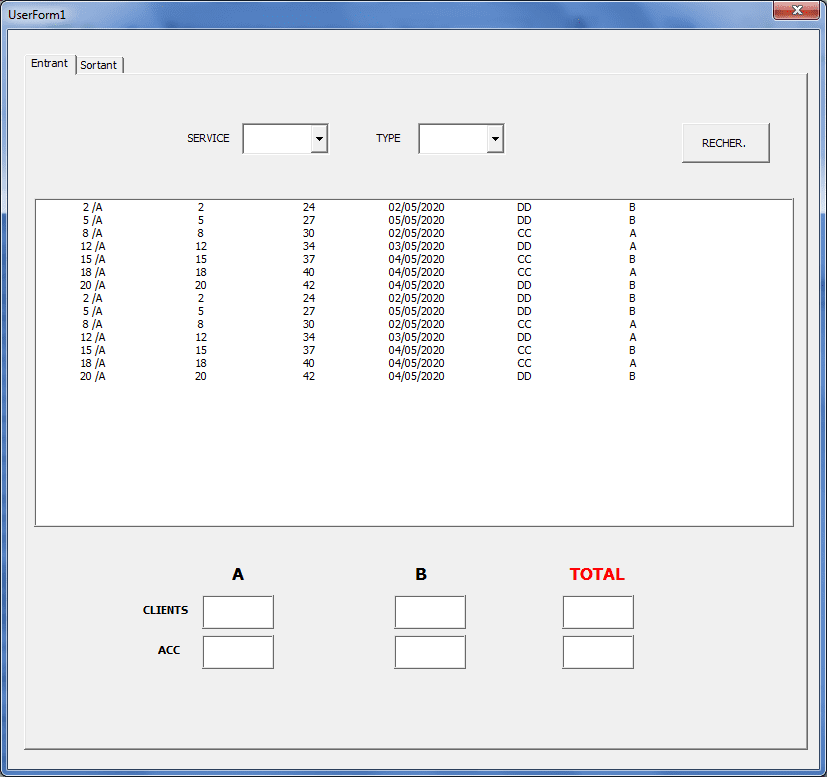Focus the ACC field under column B
The image size is (827, 777).
[x=430, y=652]
